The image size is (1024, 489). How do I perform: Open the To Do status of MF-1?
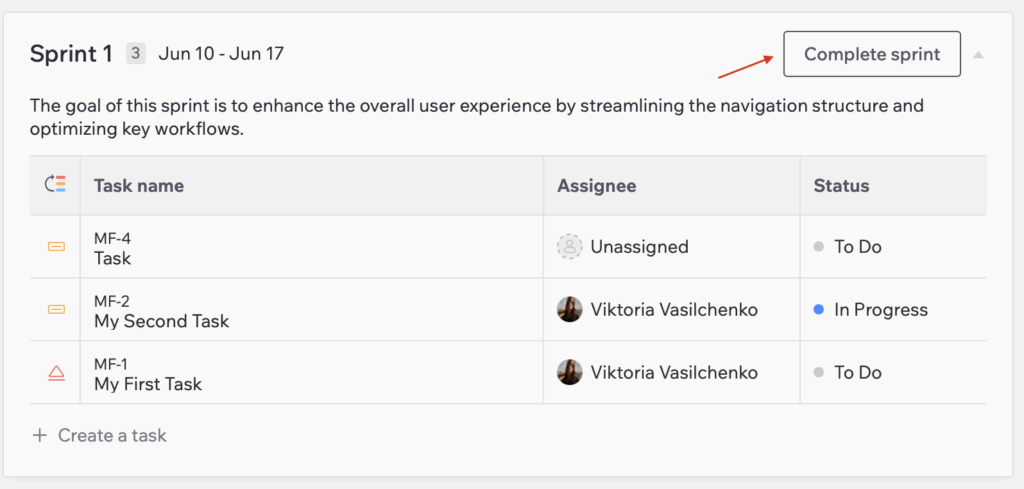click(x=857, y=373)
